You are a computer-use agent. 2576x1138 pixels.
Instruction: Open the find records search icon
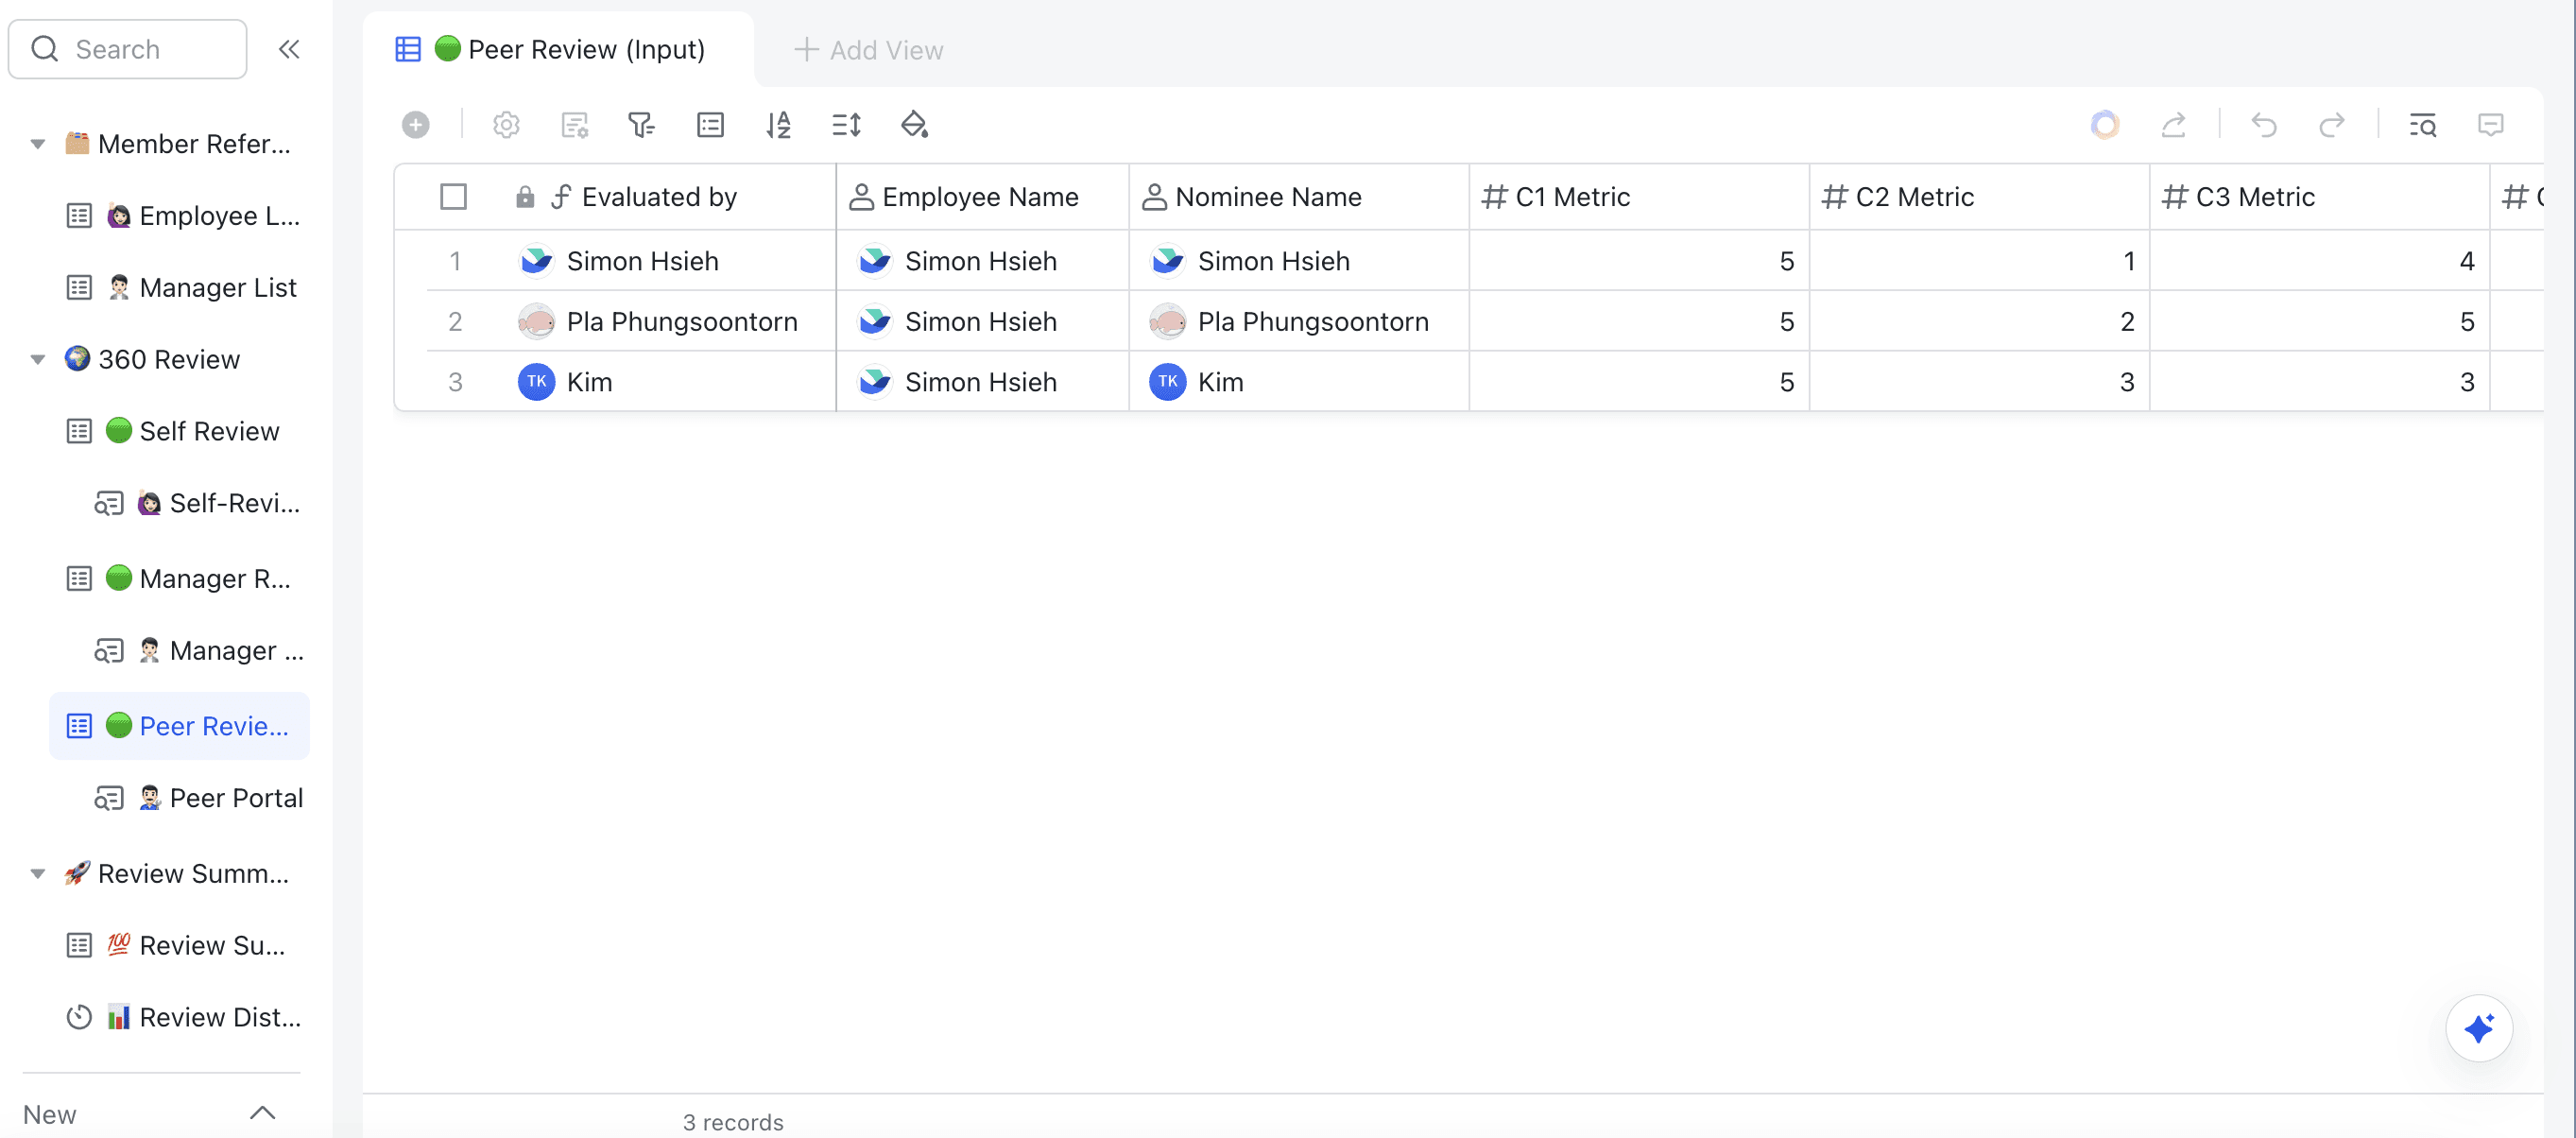pyautogui.click(x=2422, y=125)
